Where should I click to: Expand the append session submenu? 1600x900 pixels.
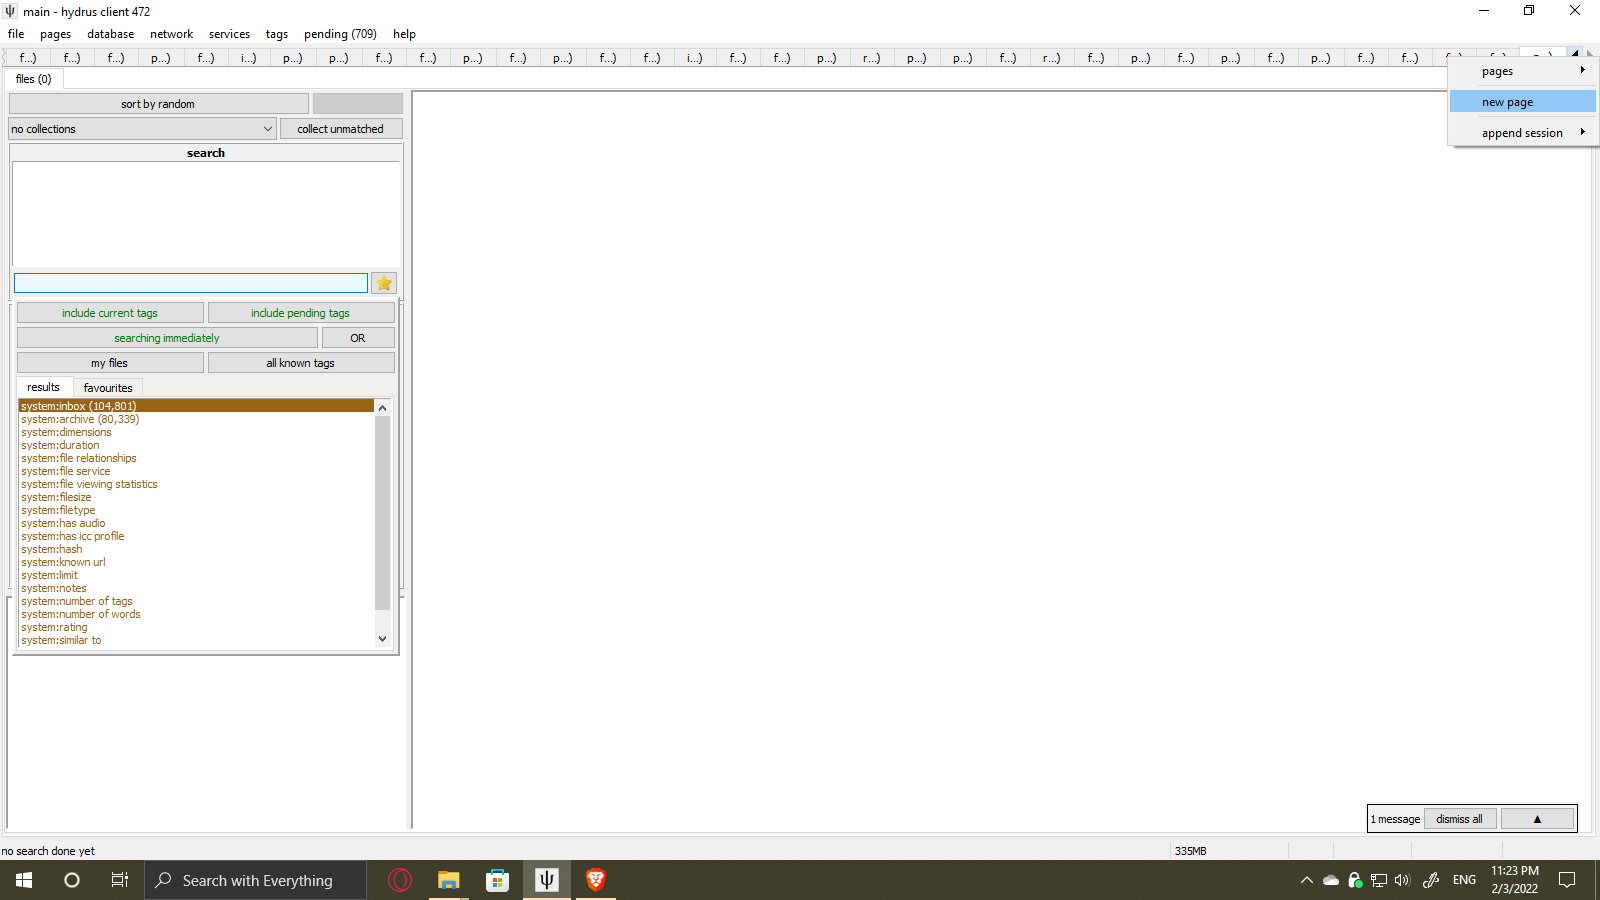[1522, 132]
